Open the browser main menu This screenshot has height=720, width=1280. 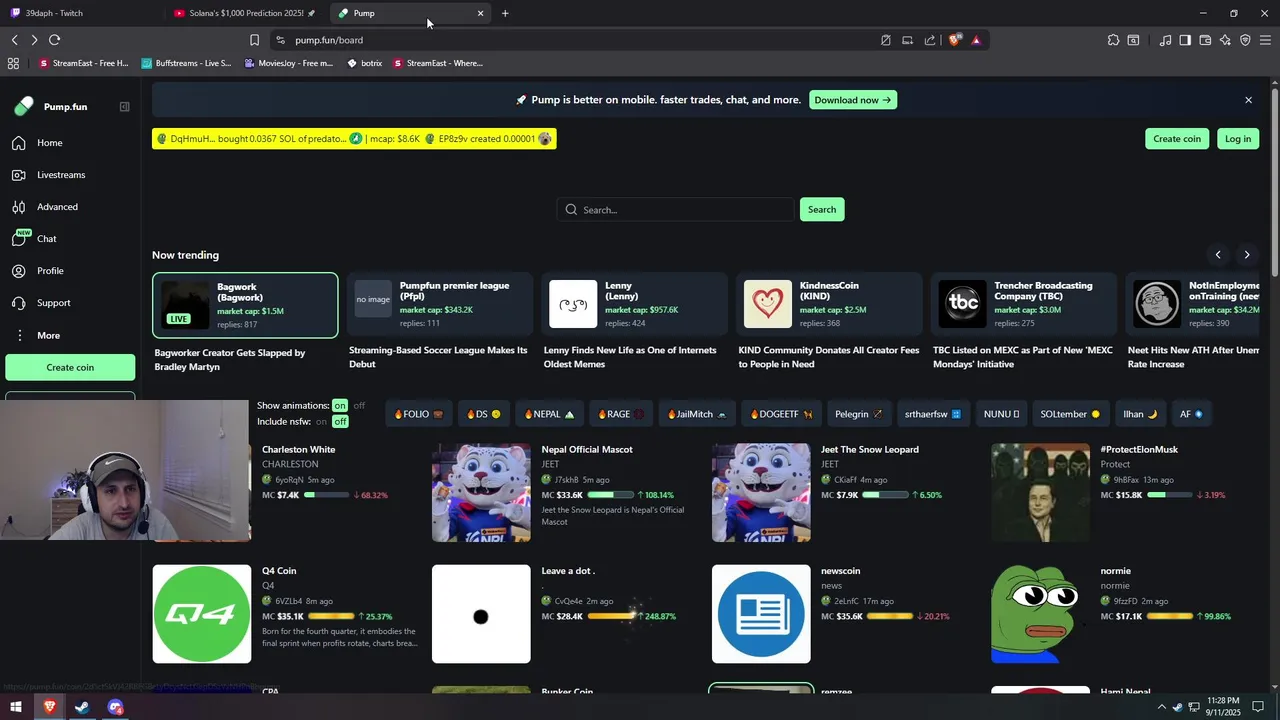coord(1265,40)
